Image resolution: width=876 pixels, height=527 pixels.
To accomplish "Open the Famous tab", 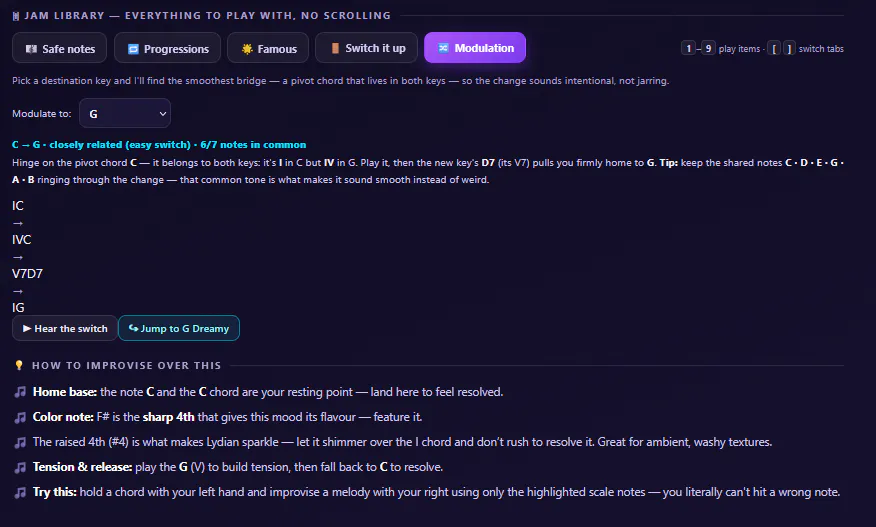I will [x=268, y=49].
